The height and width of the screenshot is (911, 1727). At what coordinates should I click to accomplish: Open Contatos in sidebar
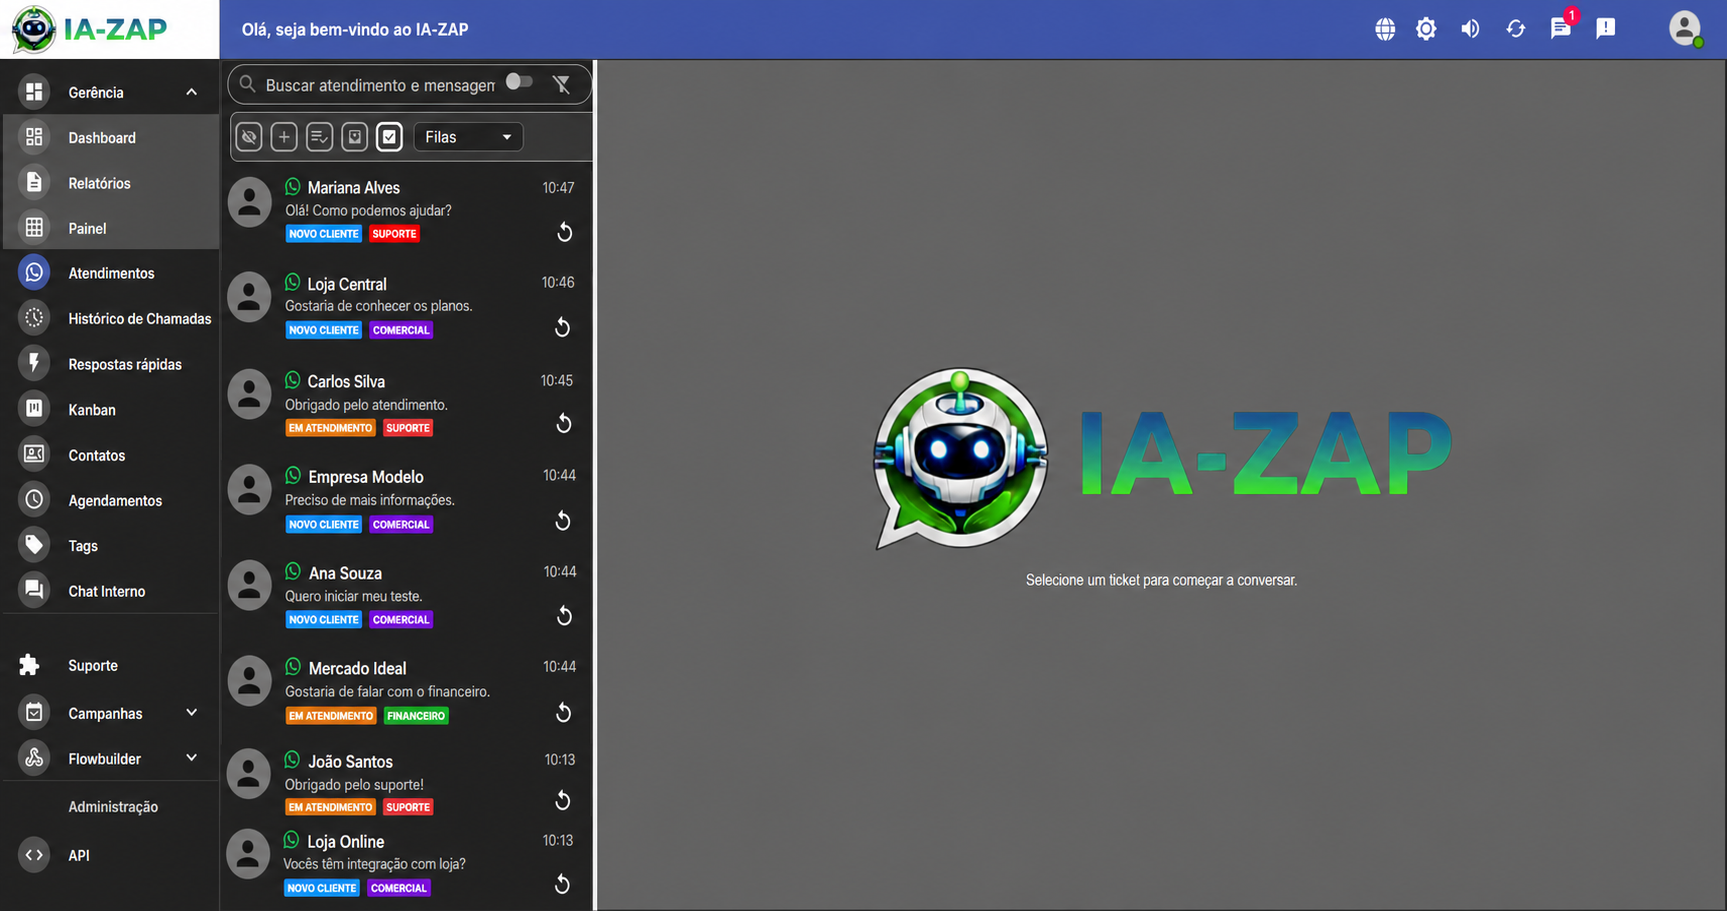[x=111, y=455]
